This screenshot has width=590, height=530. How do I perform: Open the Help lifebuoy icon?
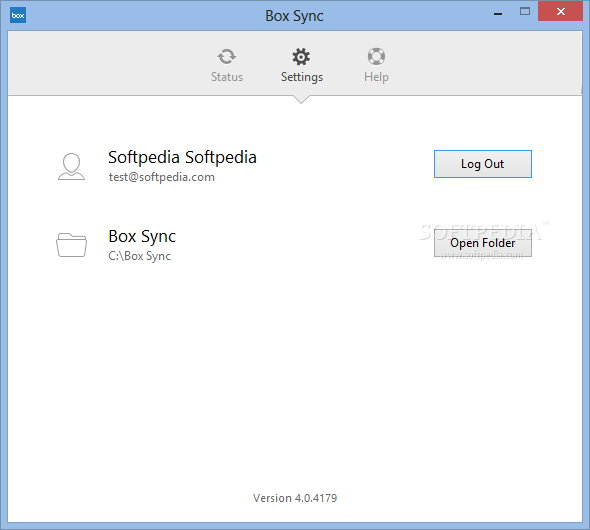[376, 57]
